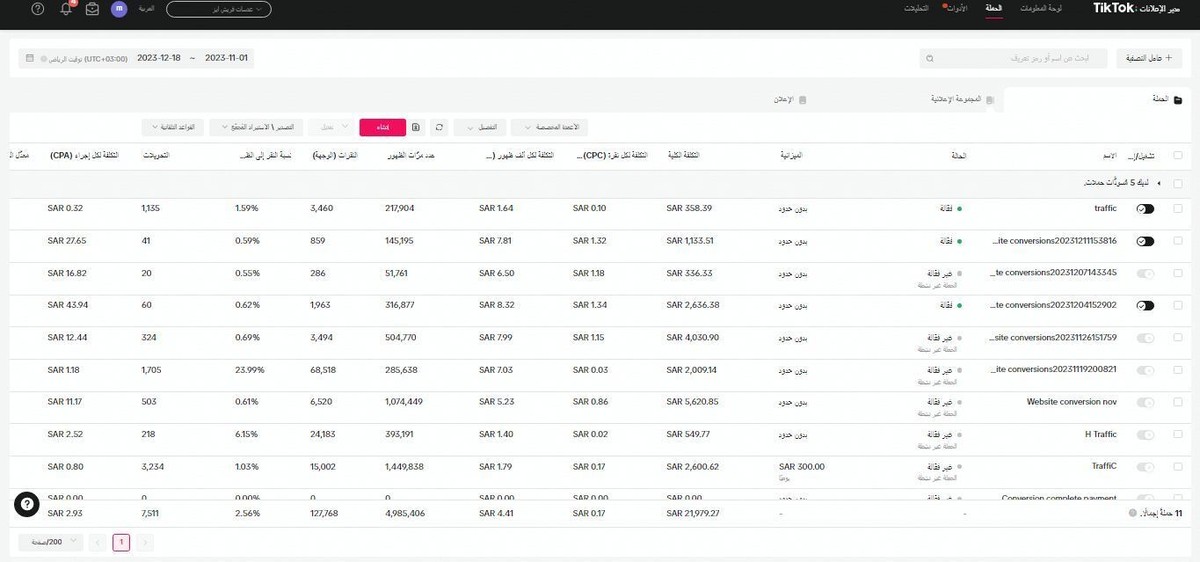Open the purple 'm' account avatar
Viewport: 1200px width, 562px height.
pyautogui.click(x=119, y=9)
